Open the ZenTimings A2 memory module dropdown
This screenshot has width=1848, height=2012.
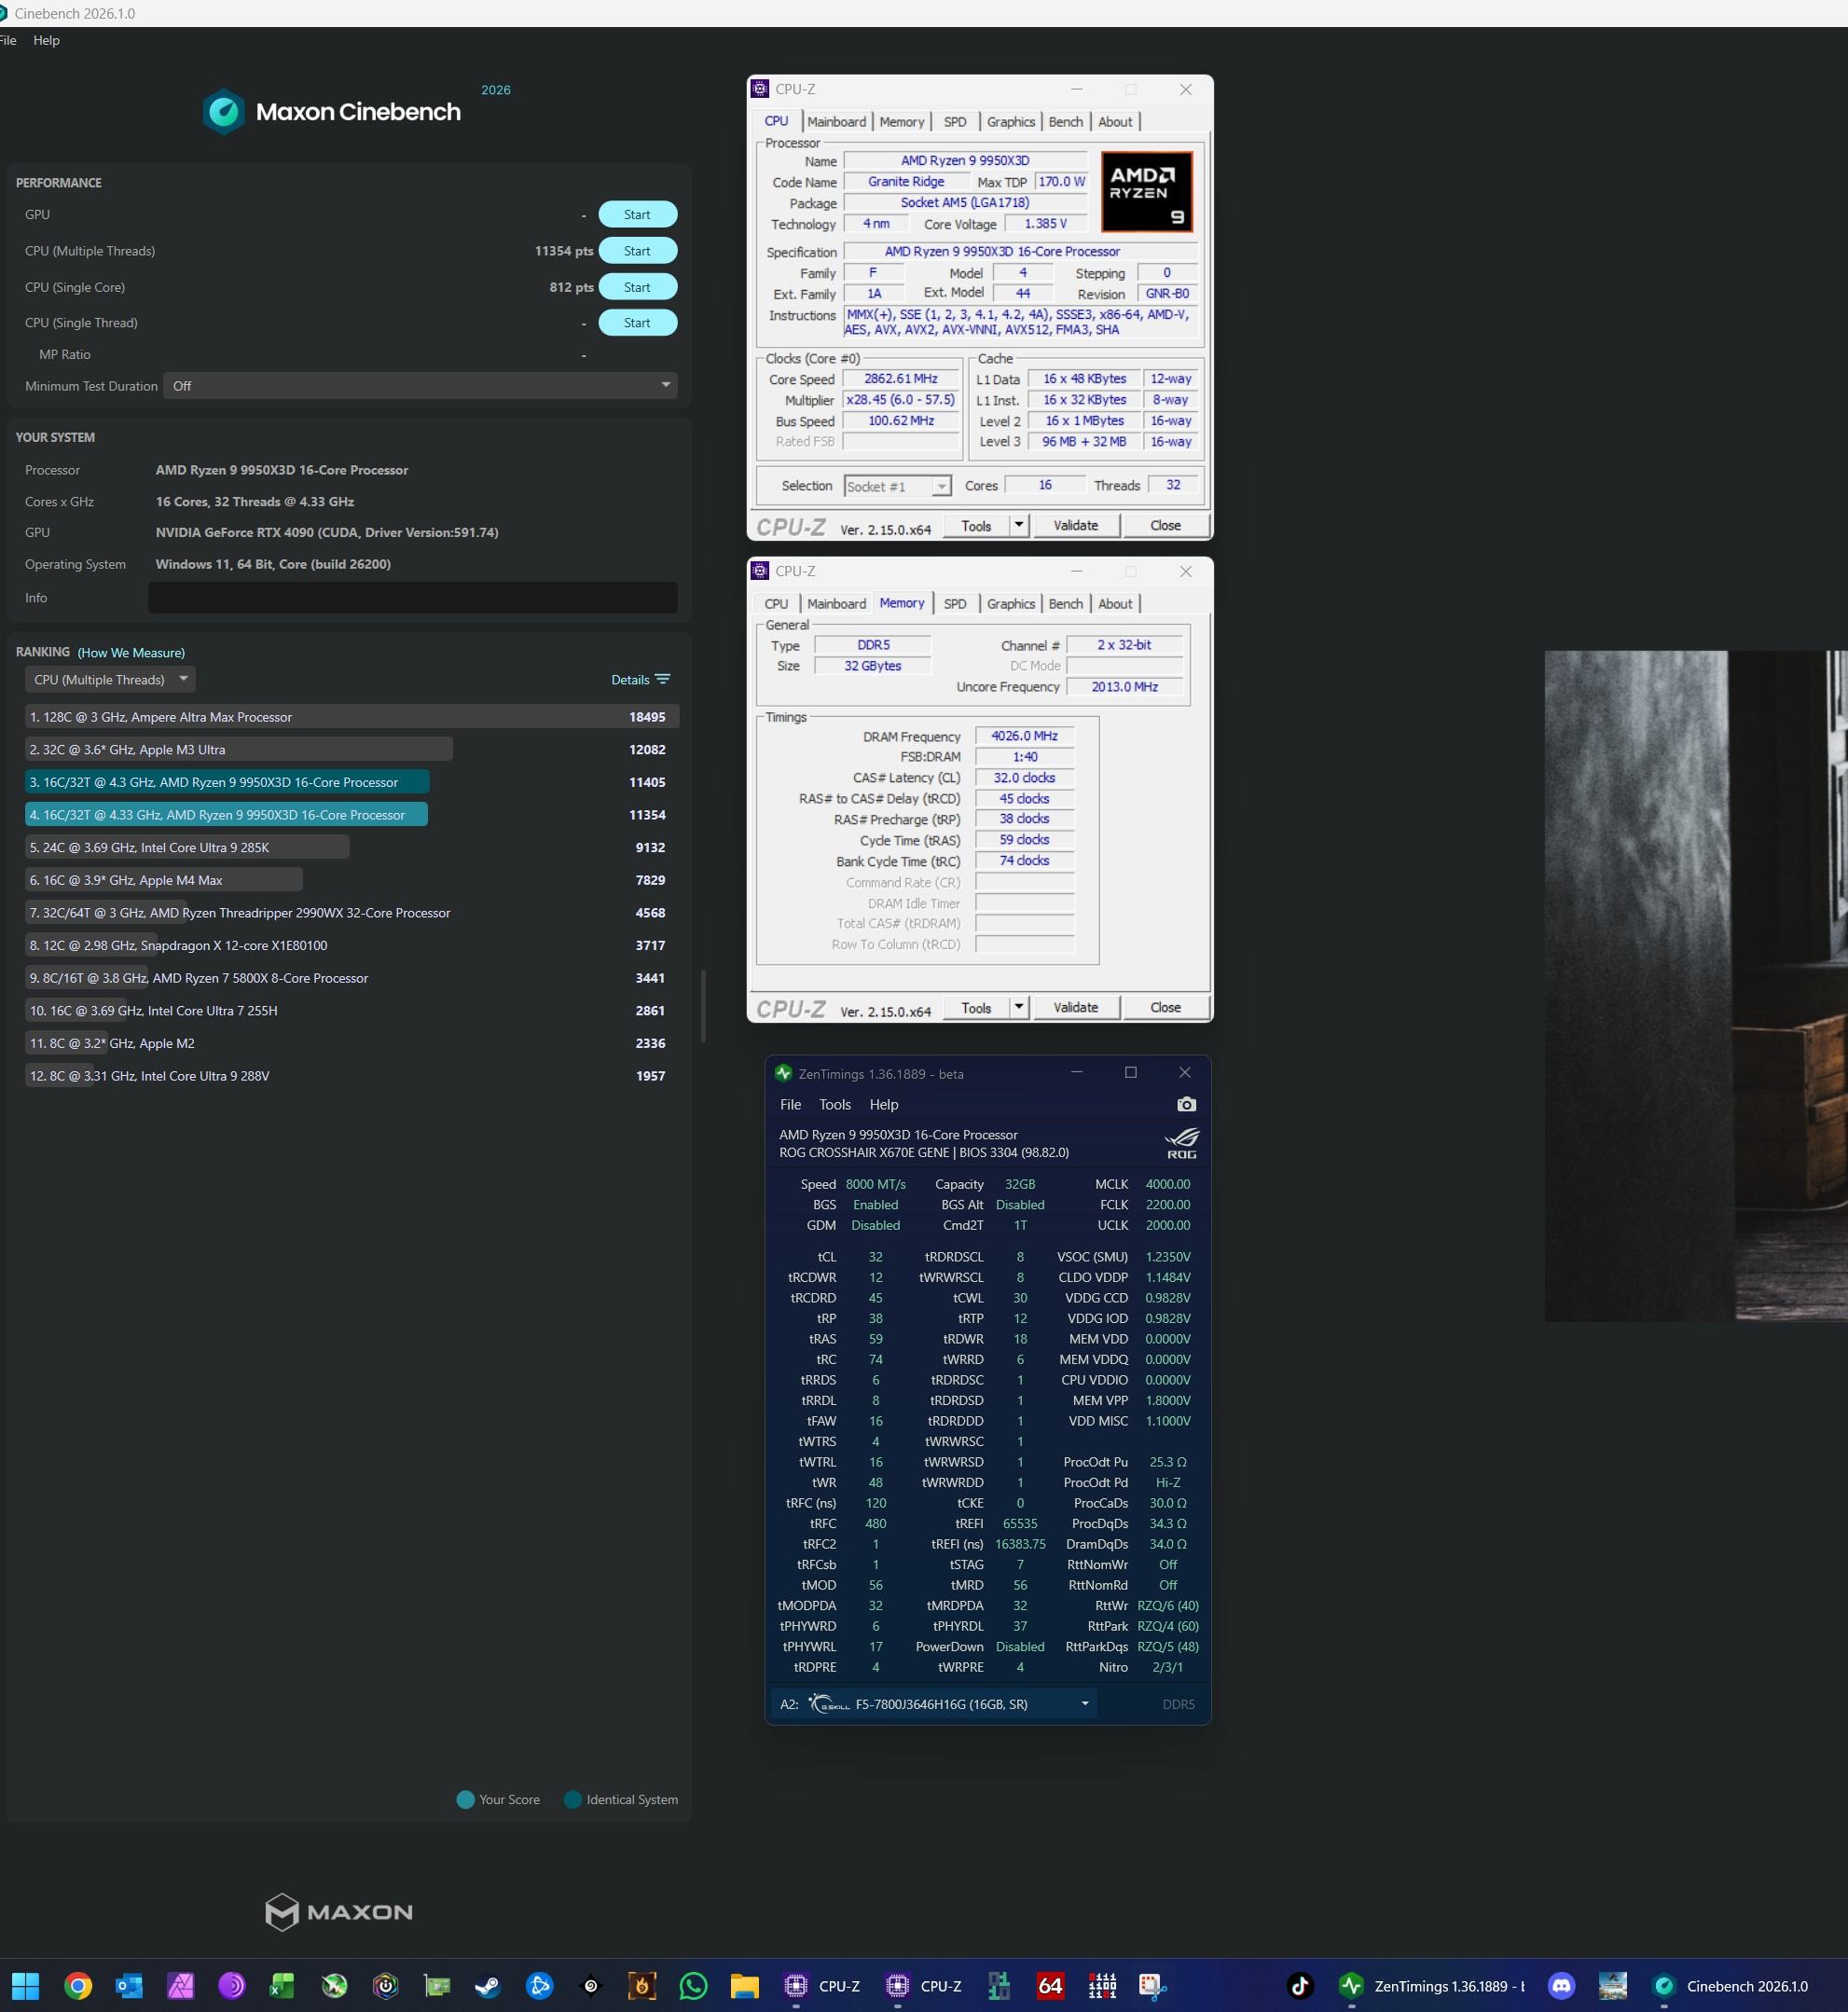point(1084,1703)
